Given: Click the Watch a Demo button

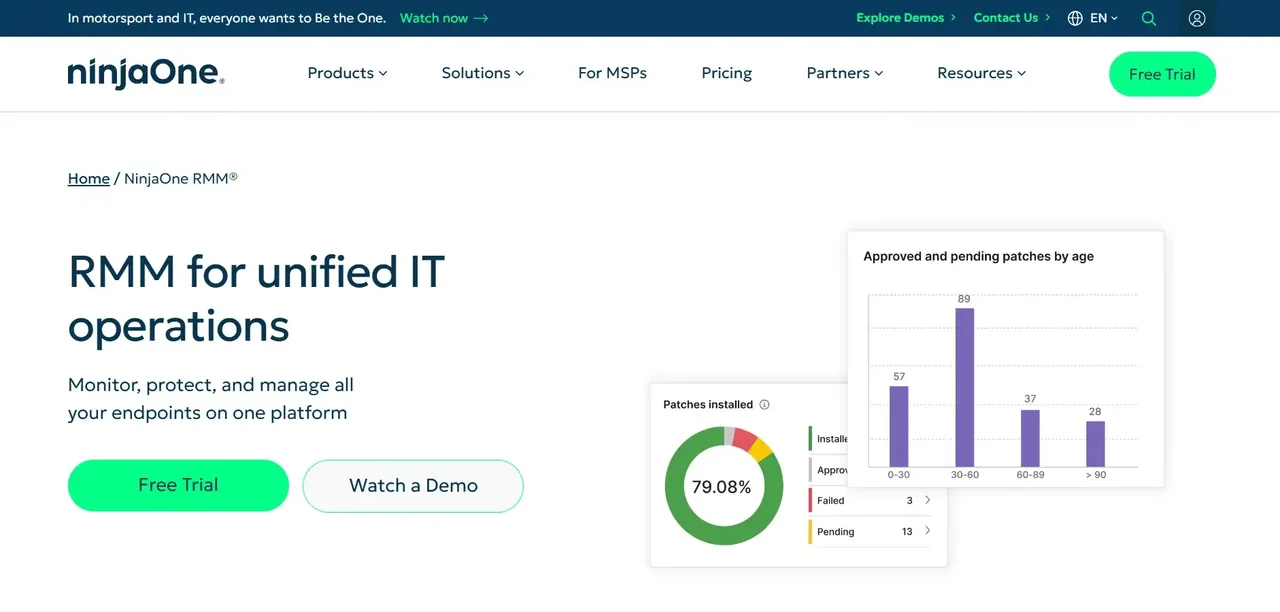Looking at the screenshot, I should point(413,486).
